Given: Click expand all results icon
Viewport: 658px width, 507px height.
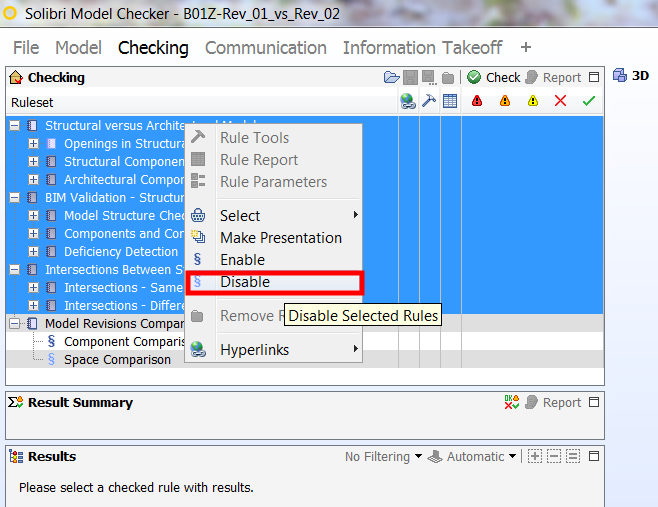Looking at the screenshot, I should pyautogui.click(x=535, y=456).
